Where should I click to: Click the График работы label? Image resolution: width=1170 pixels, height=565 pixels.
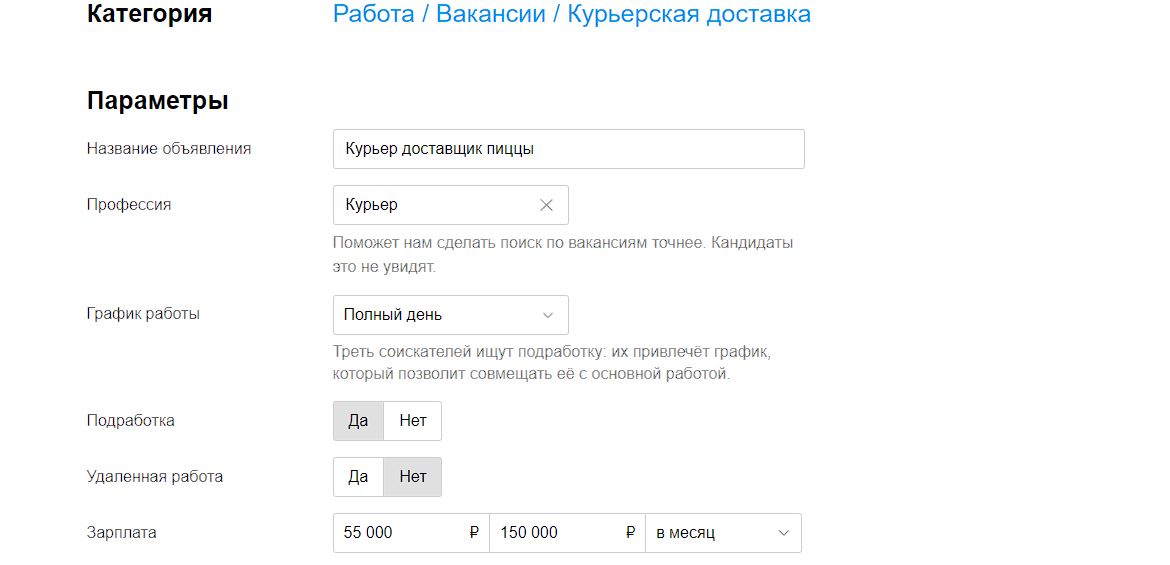[x=143, y=313]
